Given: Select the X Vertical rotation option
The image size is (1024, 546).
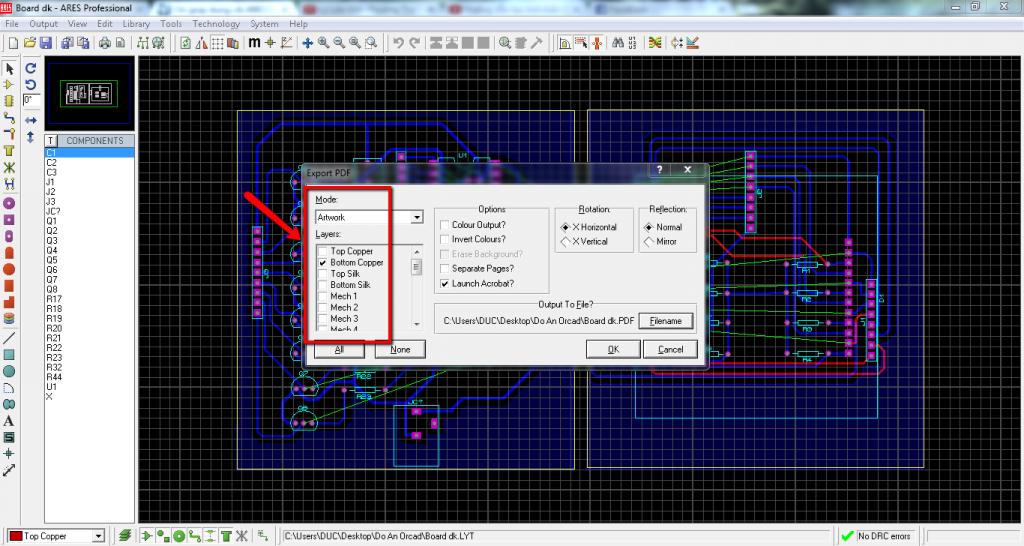Looking at the screenshot, I should tap(565, 242).
